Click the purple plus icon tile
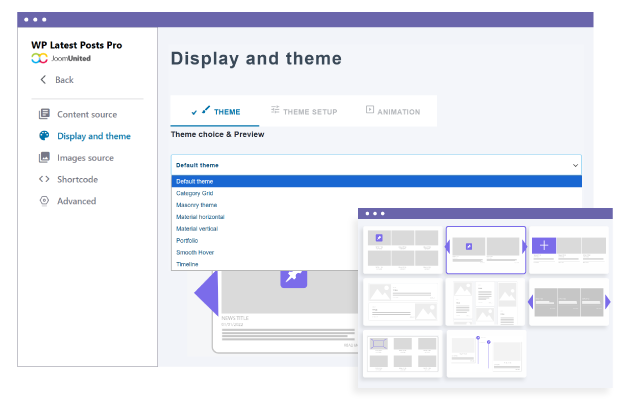This screenshot has width=630, height=400. [x=544, y=245]
